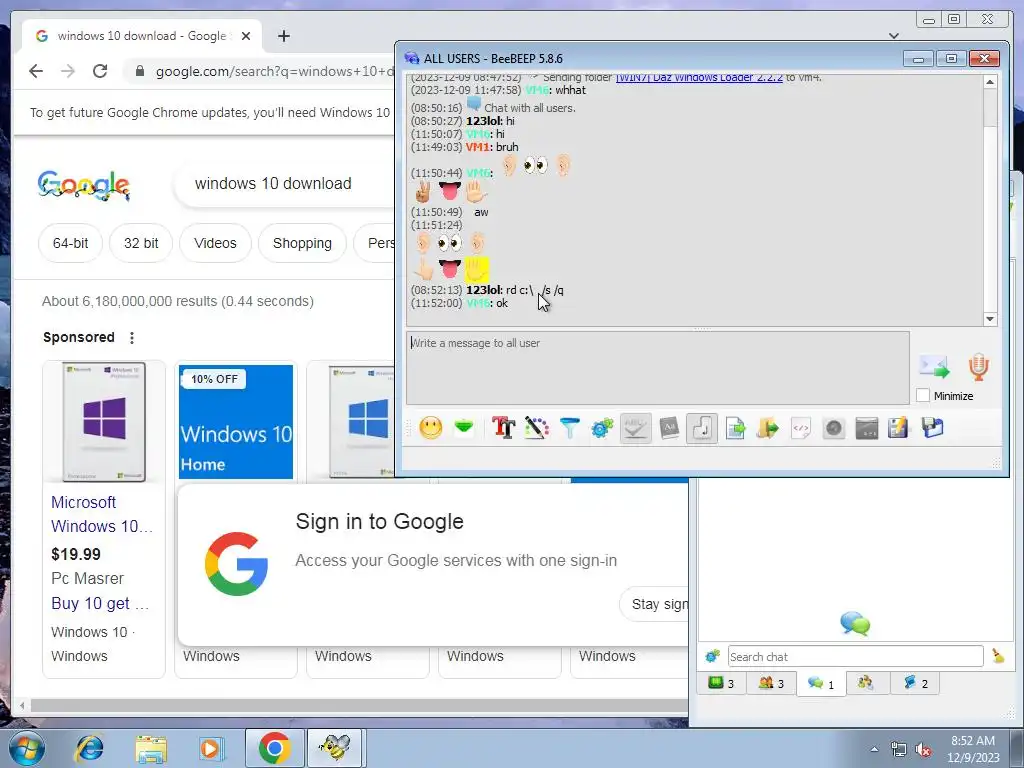Go back in Chrome

36,71
